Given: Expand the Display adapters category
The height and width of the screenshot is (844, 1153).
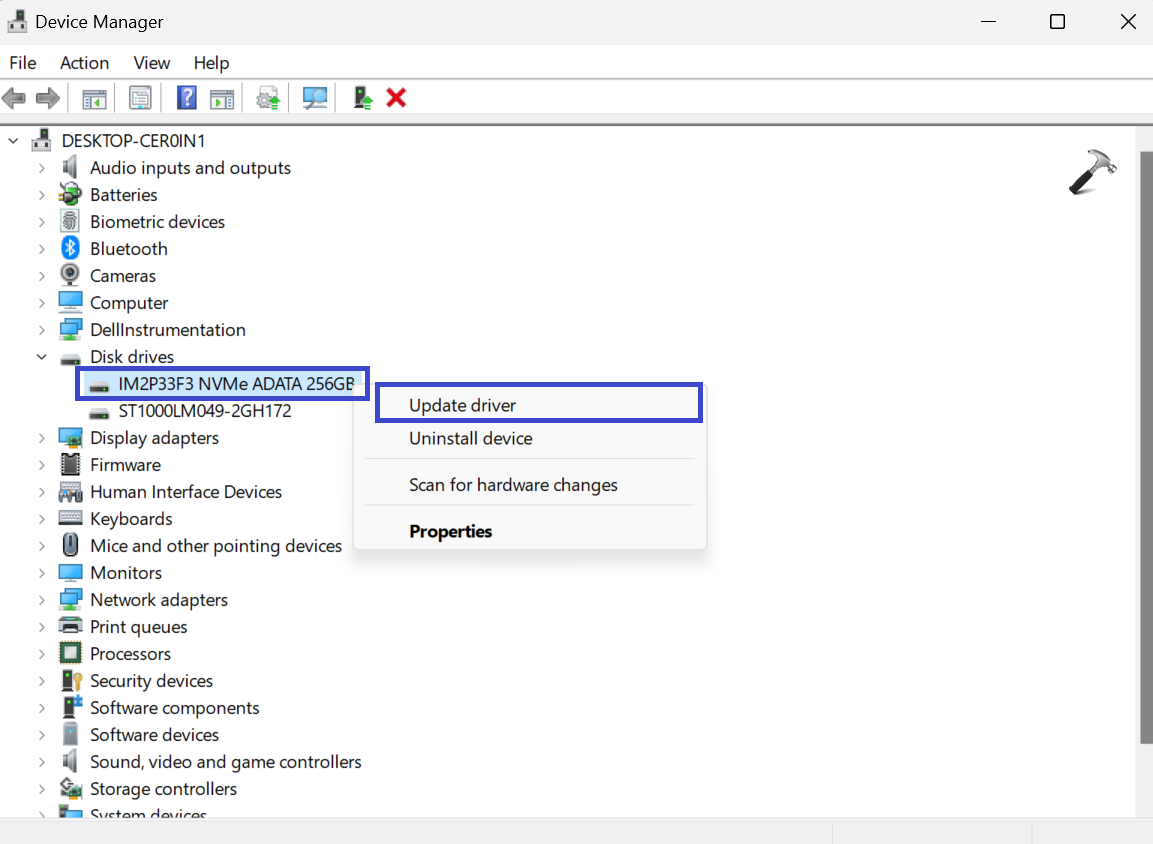Looking at the screenshot, I should (x=42, y=438).
